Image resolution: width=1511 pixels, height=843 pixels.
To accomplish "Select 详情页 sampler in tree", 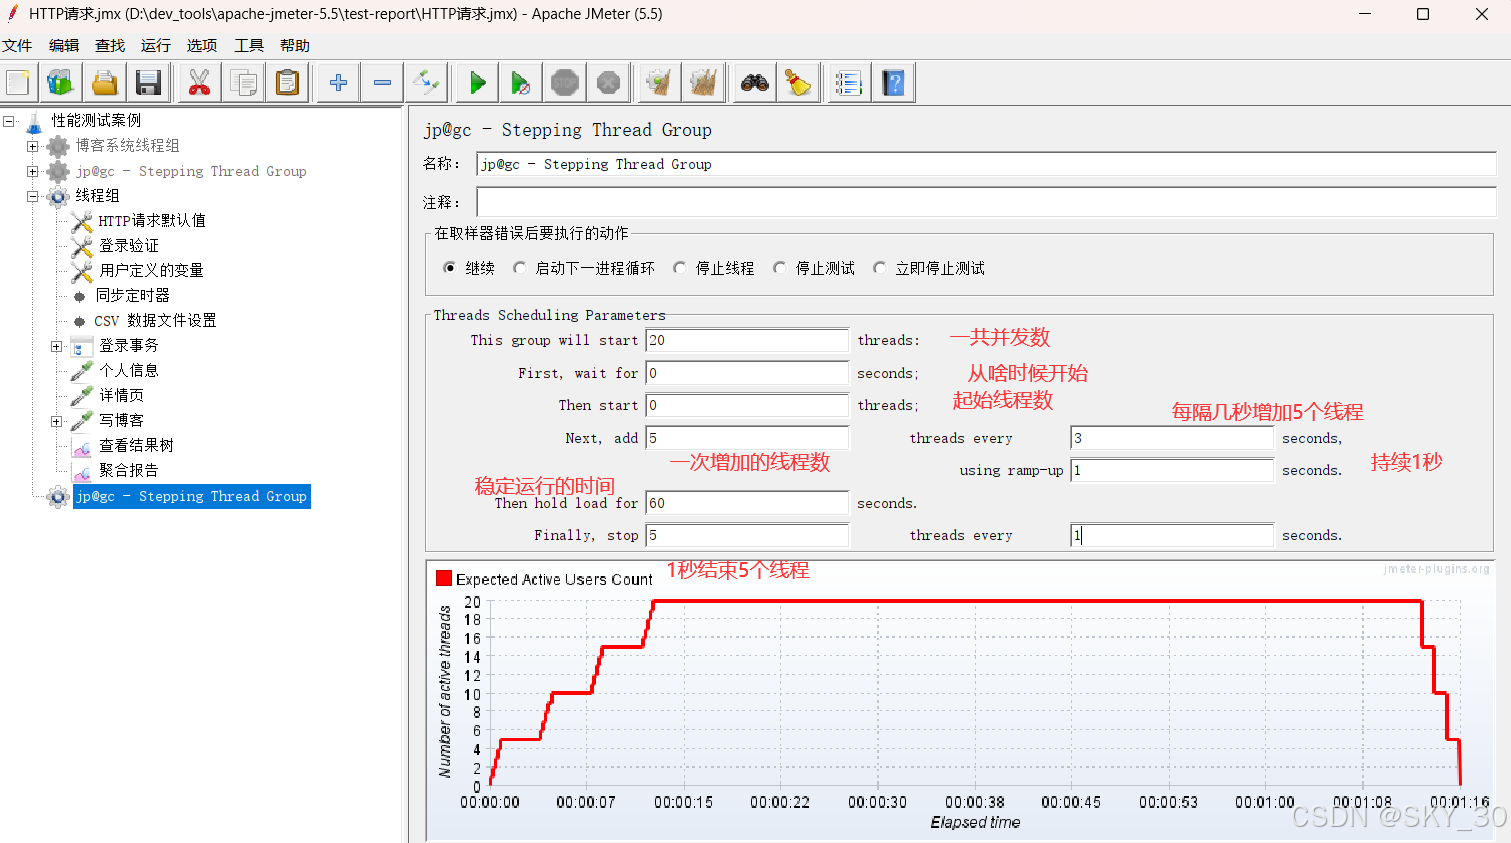I will [122, 396].
